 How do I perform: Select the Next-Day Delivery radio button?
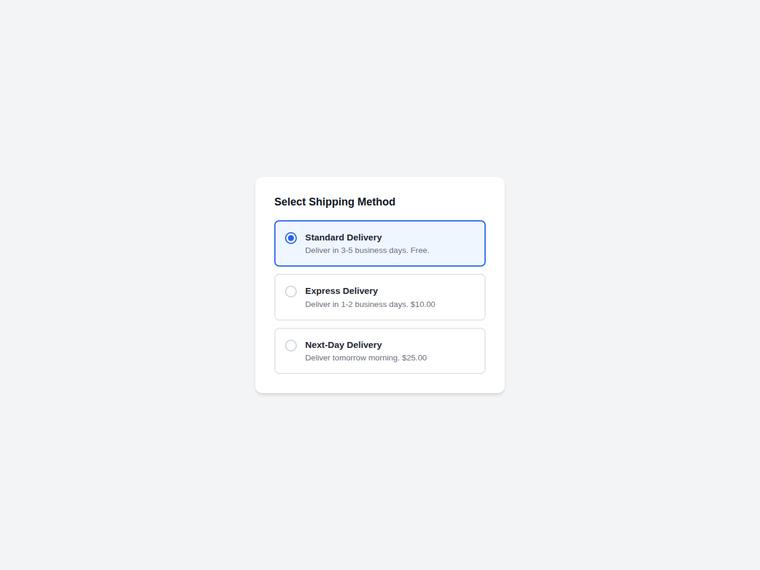pyautogui.click(x=291, y=345)
